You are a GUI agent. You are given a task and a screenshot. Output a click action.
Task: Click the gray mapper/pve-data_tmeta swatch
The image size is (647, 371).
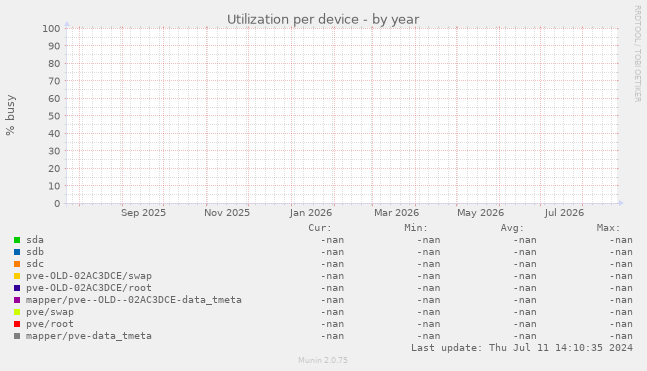[x=17, y=336]
